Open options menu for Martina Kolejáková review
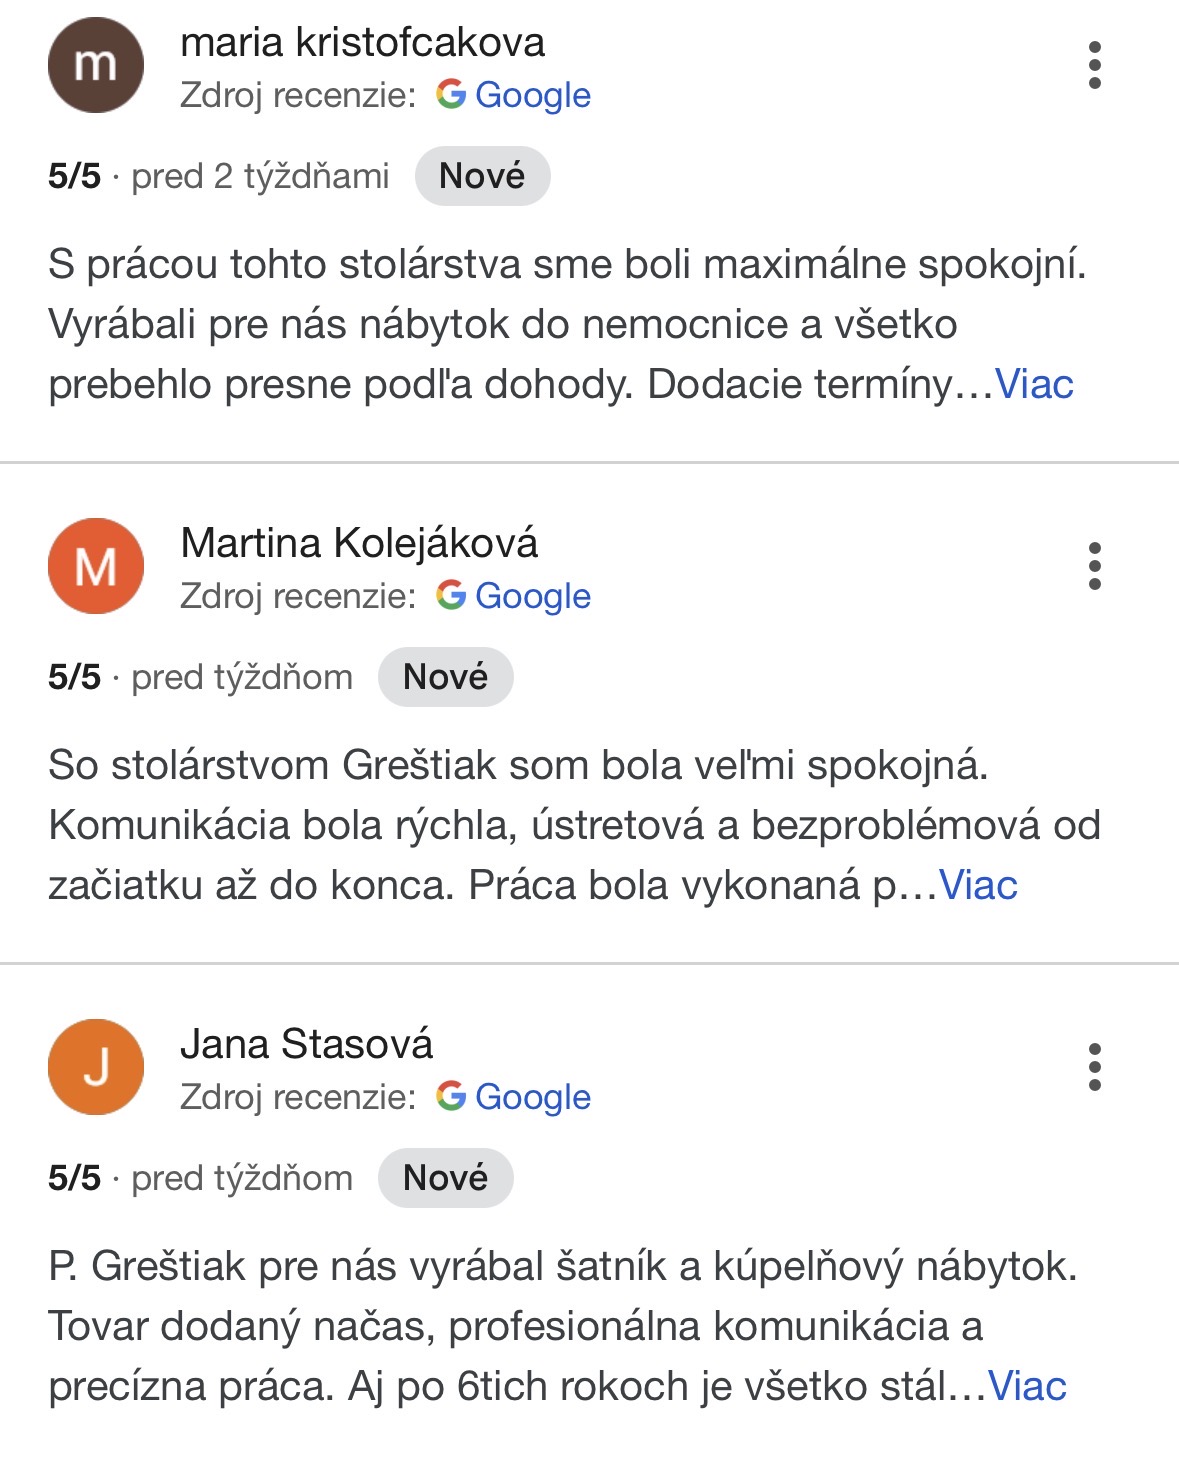 coord(1095,566)
